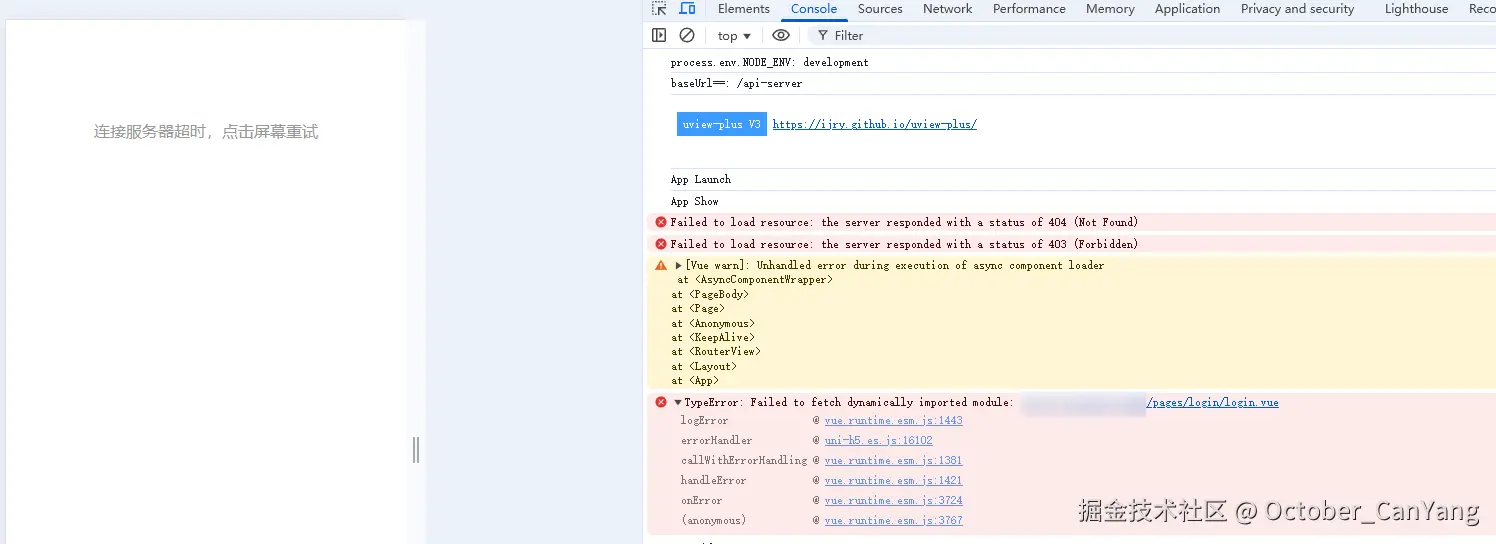Open vue.runtime.esm.js:1443 source link
Screen dimensions: 1496x544
coord(894,421)
